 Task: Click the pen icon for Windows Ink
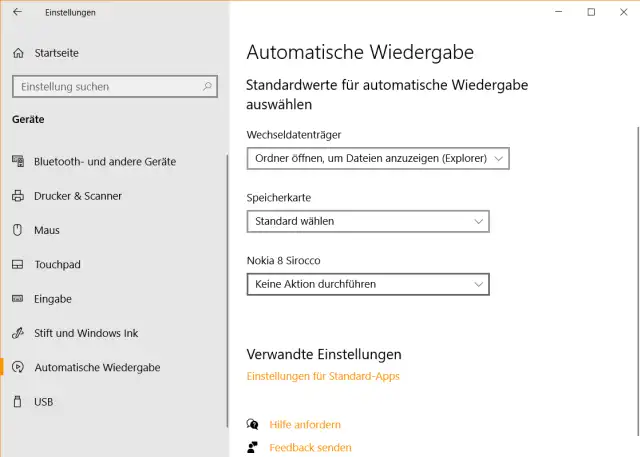17,333
